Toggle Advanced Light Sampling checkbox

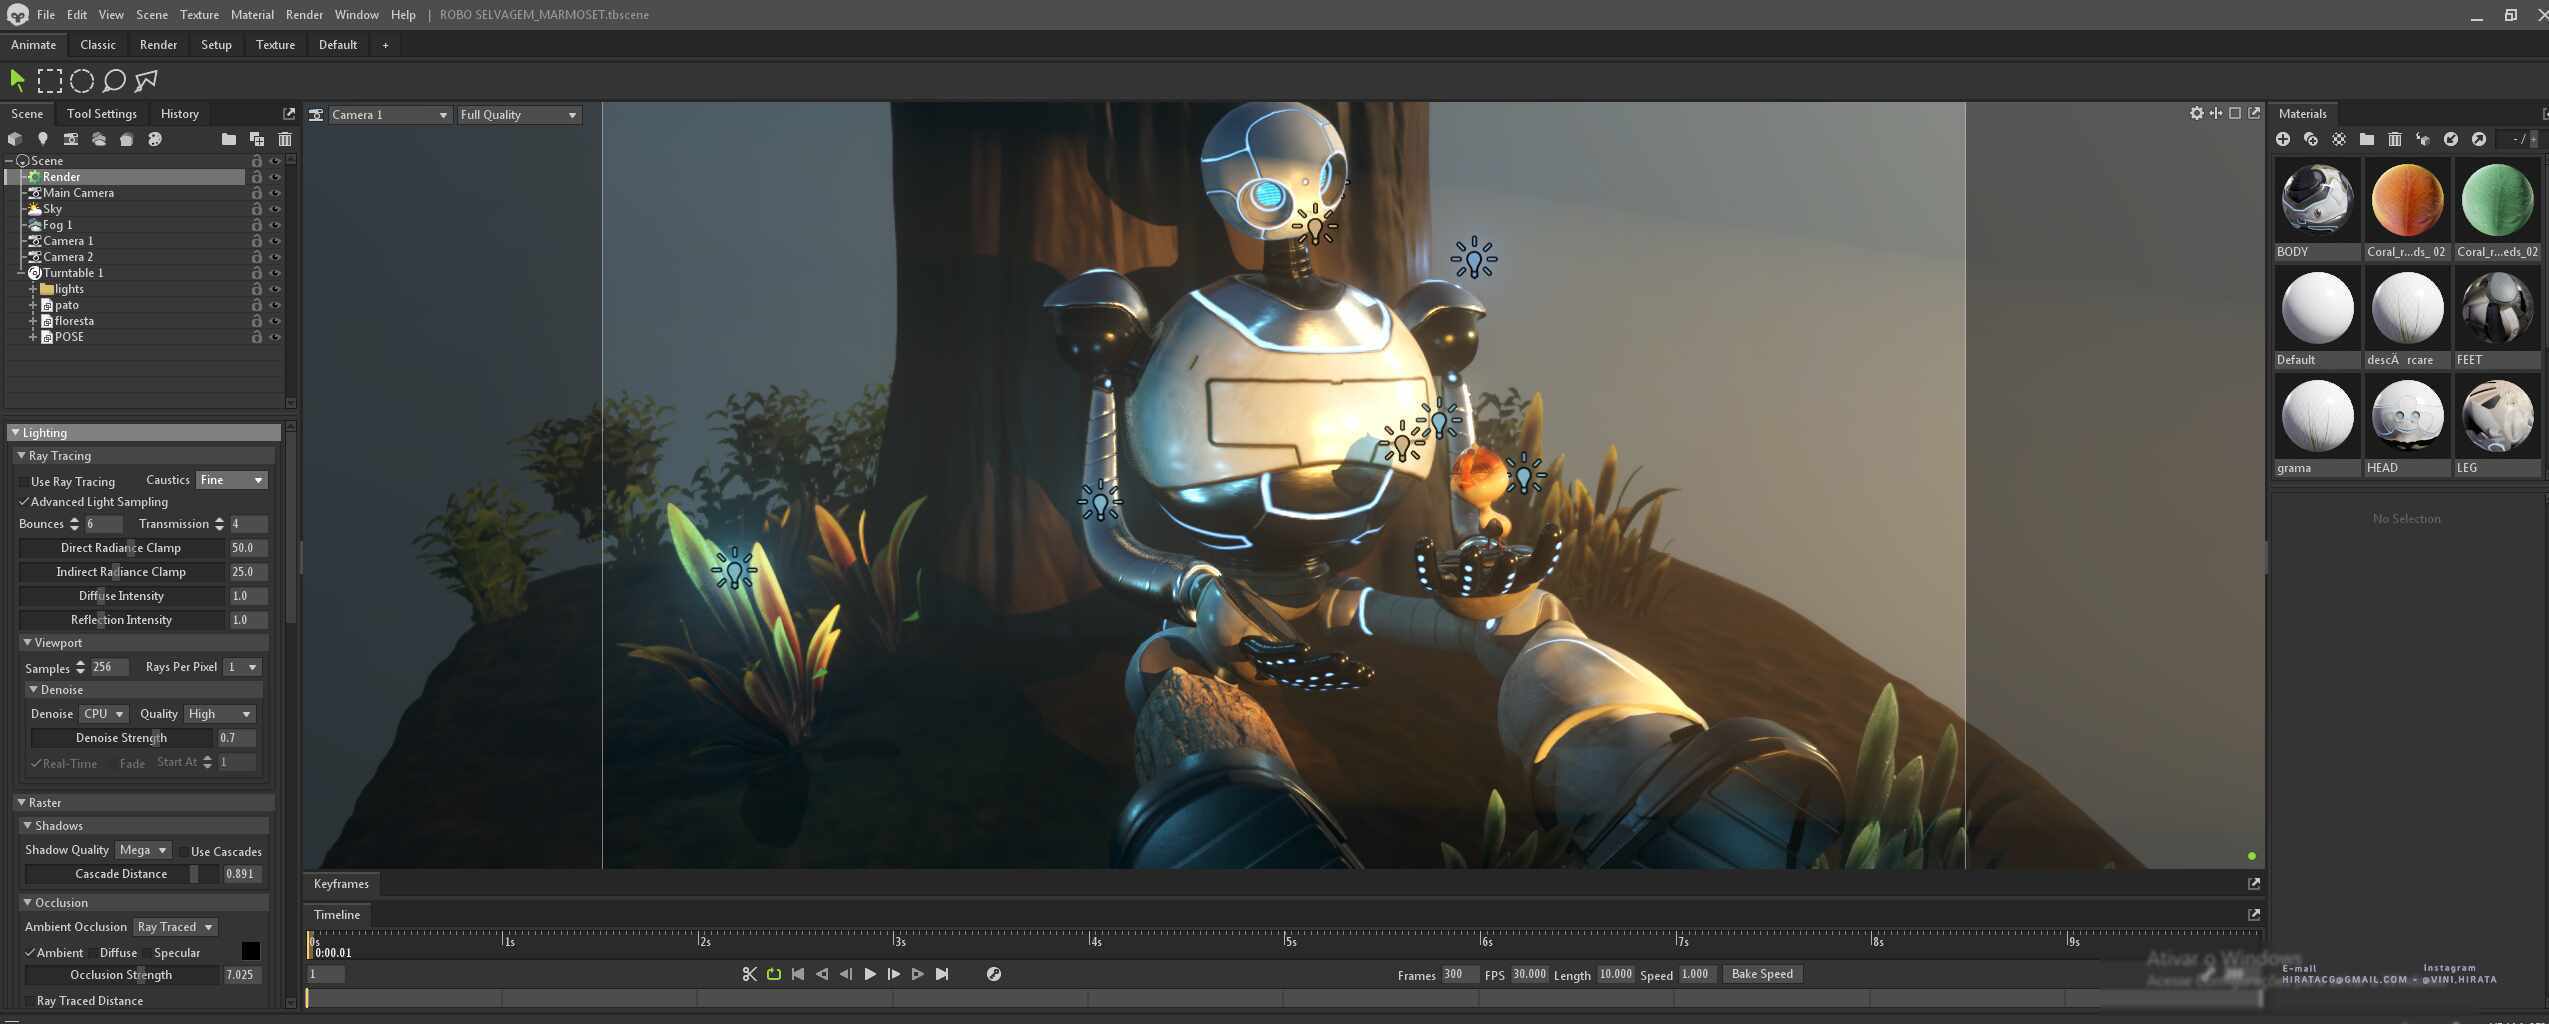[24, 502]
